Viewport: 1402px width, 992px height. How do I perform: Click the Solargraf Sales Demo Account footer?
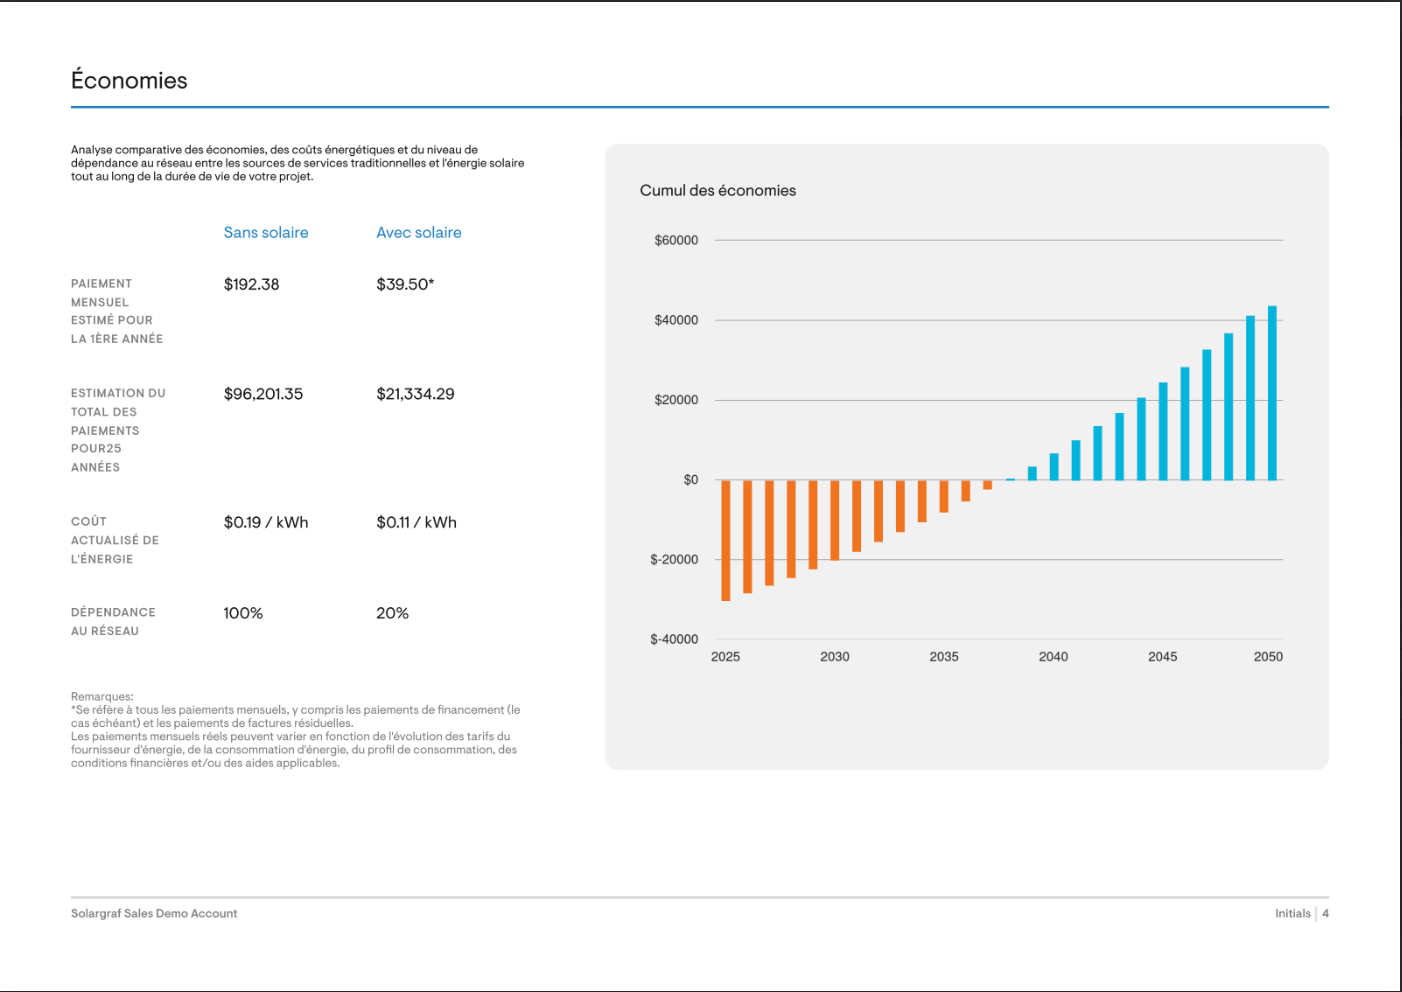click(x=154, y=913)
